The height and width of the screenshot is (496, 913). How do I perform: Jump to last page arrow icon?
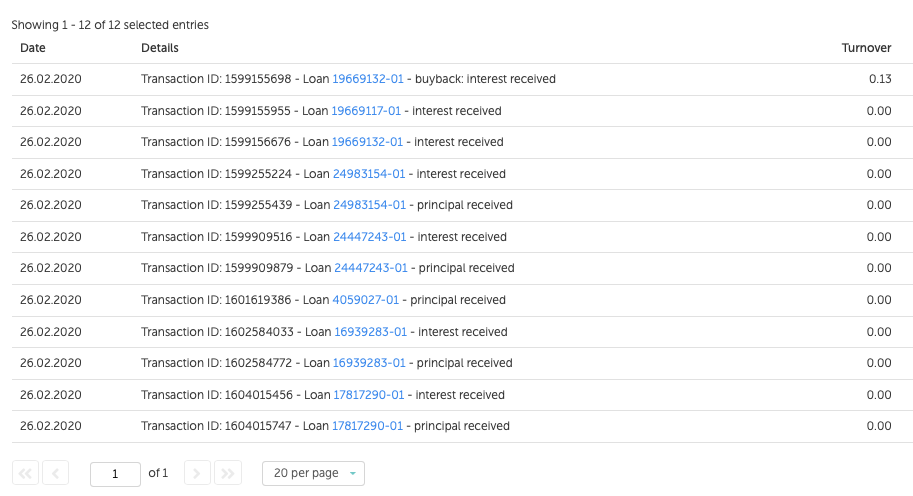[228, 473]
